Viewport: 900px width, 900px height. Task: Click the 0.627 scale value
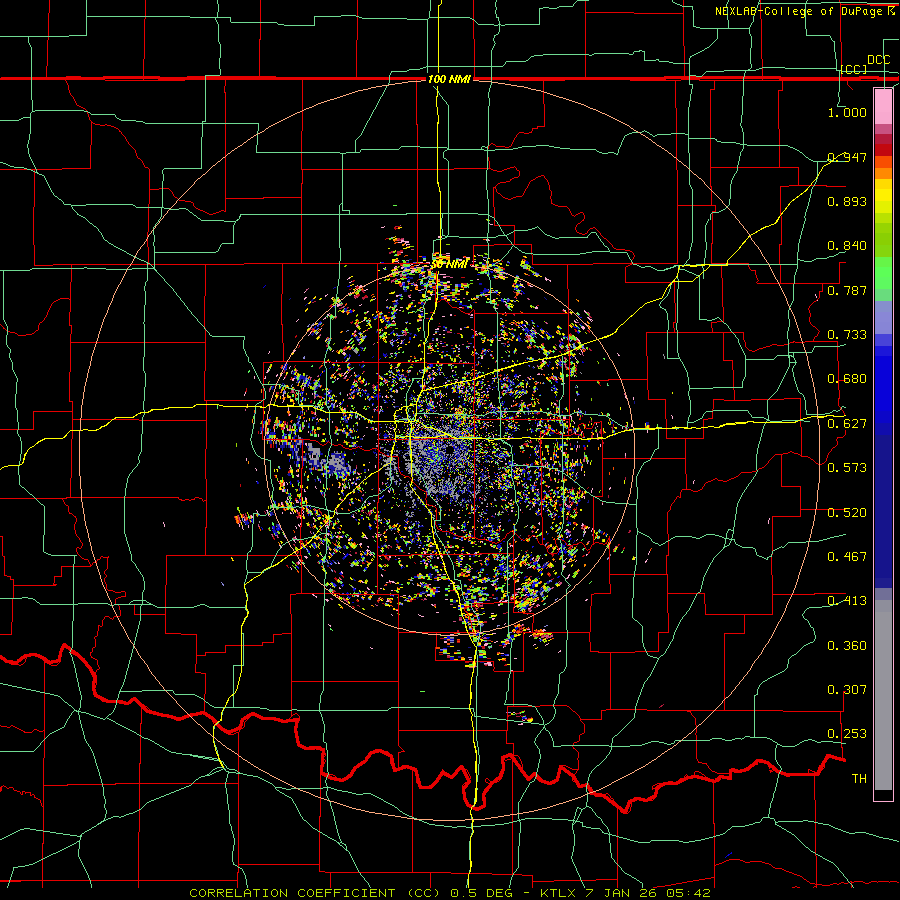[x=847, y=424]
